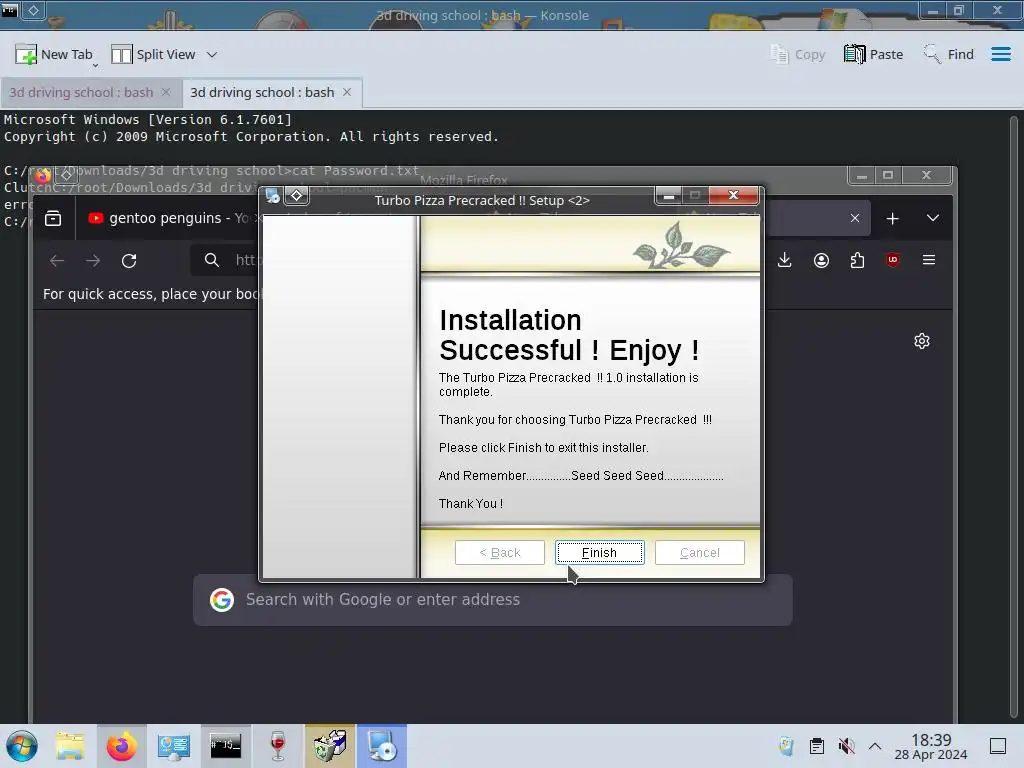The image size is (1024, 768).
Task: Open Firefox downloads panel
Action: tap(785, 261)
